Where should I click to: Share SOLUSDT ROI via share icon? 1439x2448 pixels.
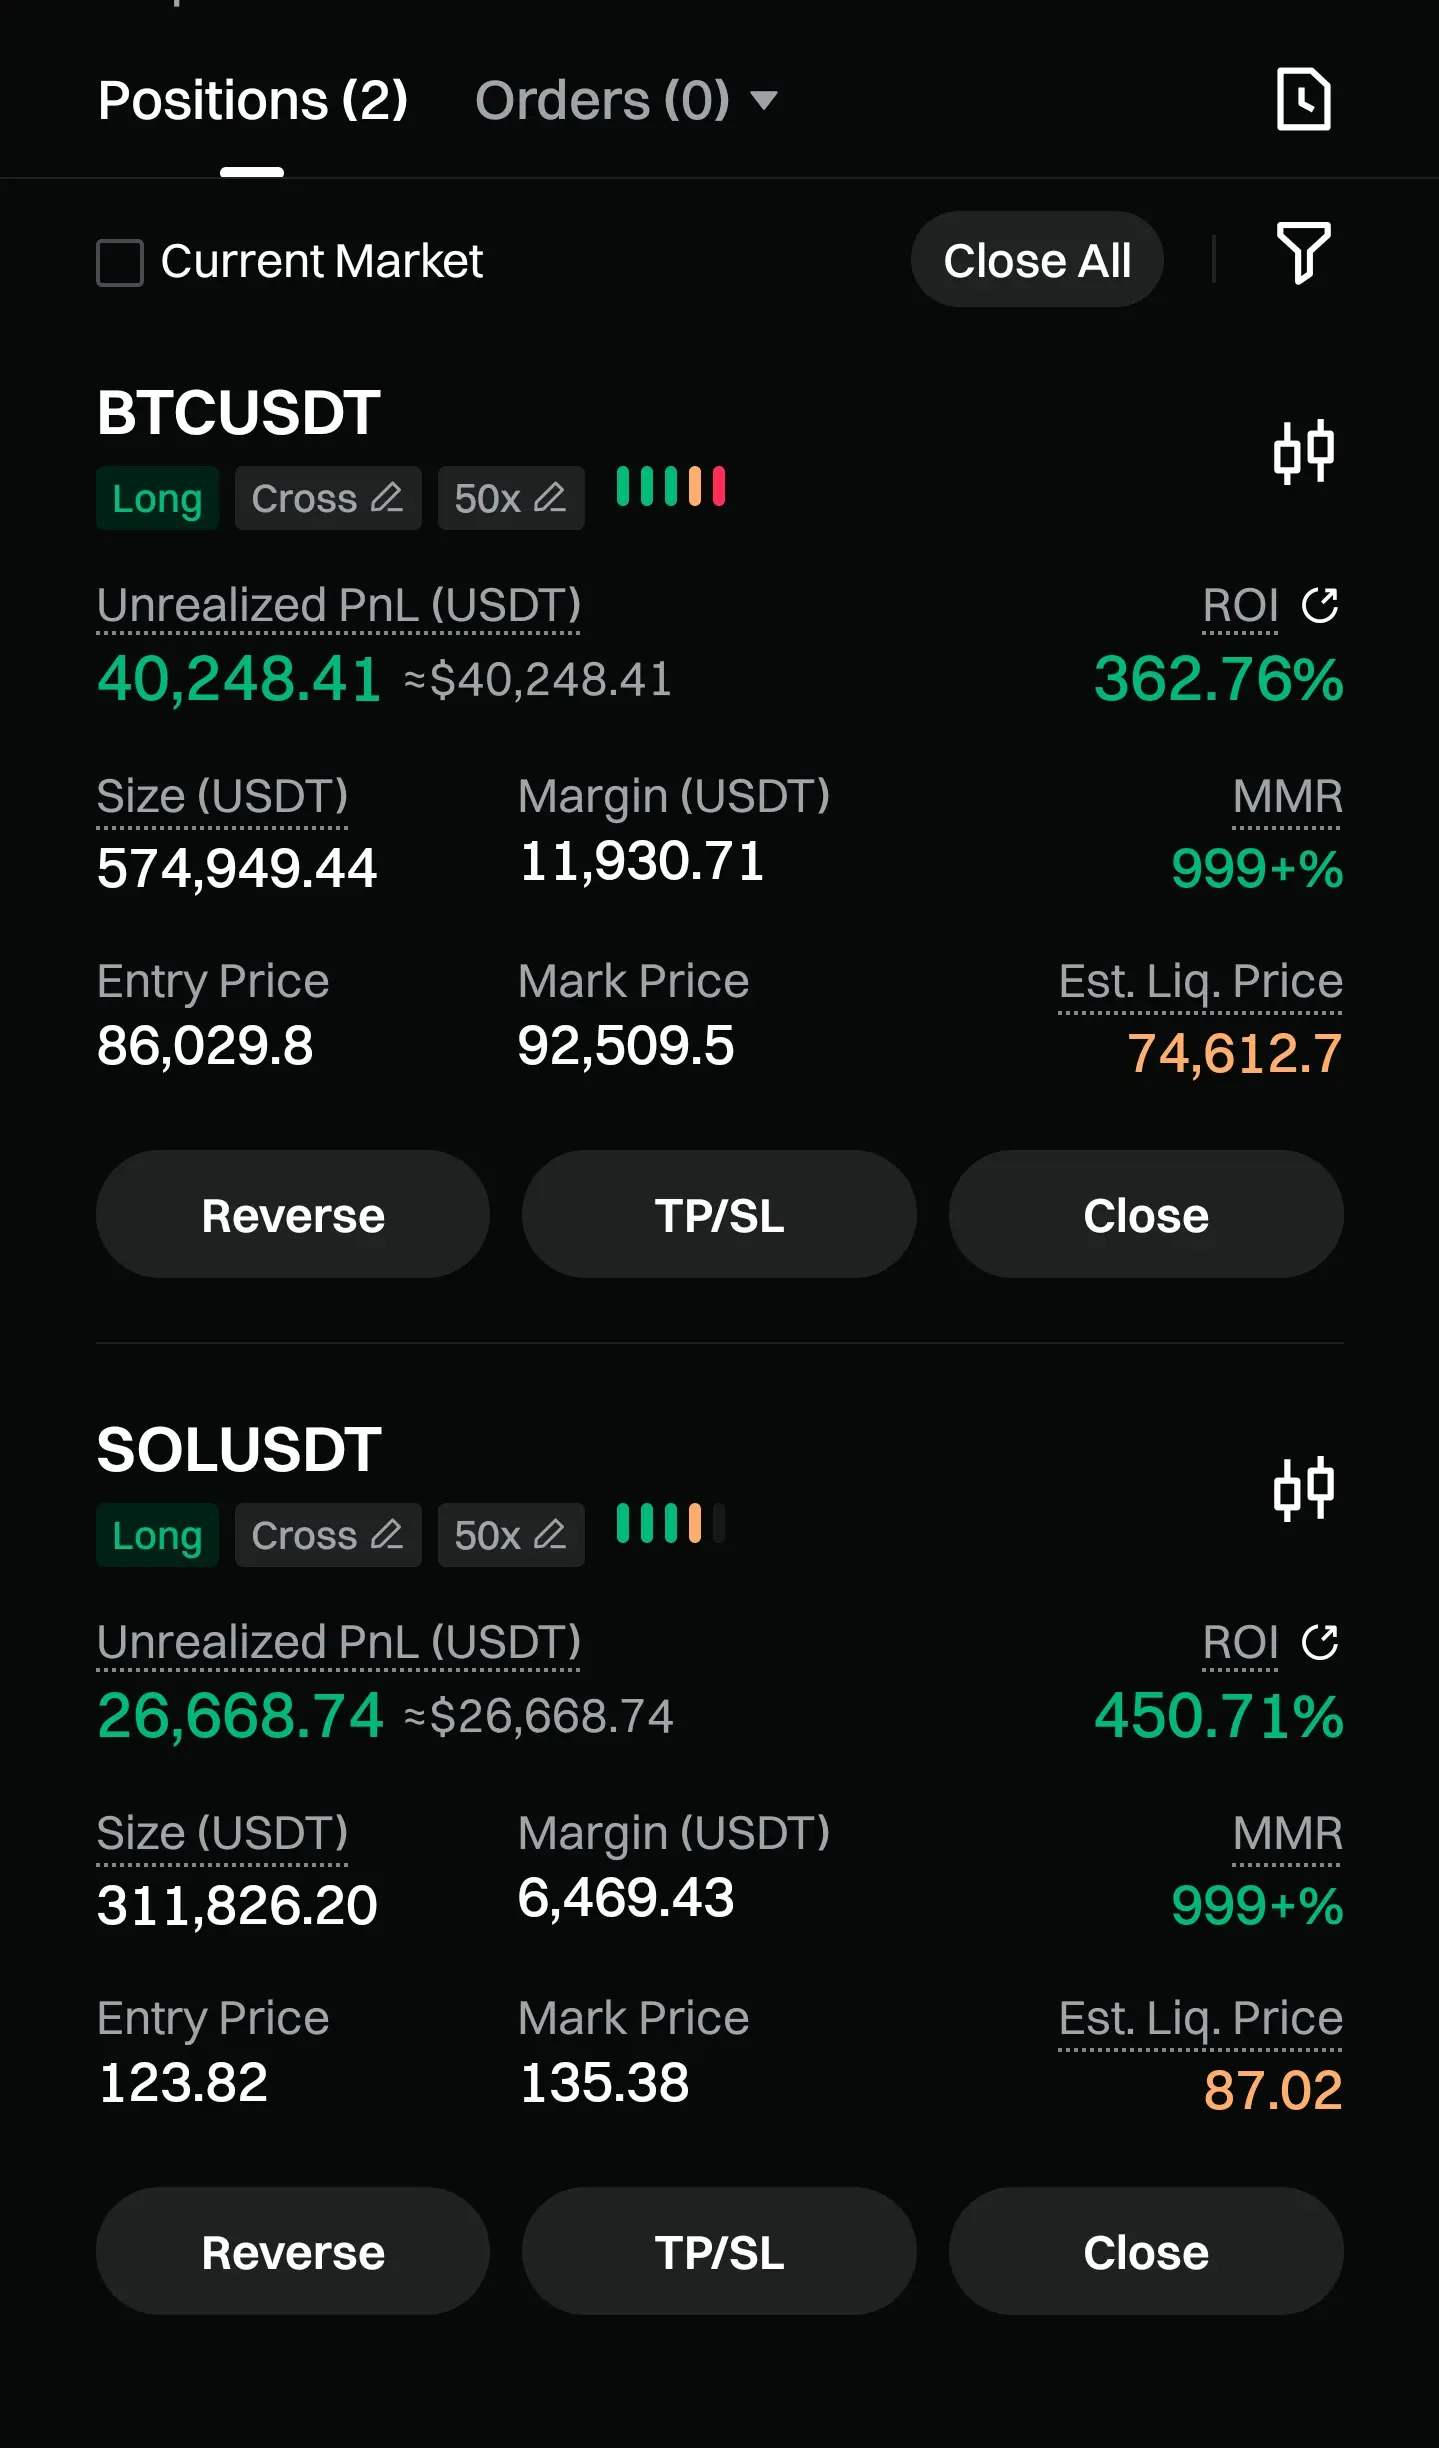coord(1320,1642)
